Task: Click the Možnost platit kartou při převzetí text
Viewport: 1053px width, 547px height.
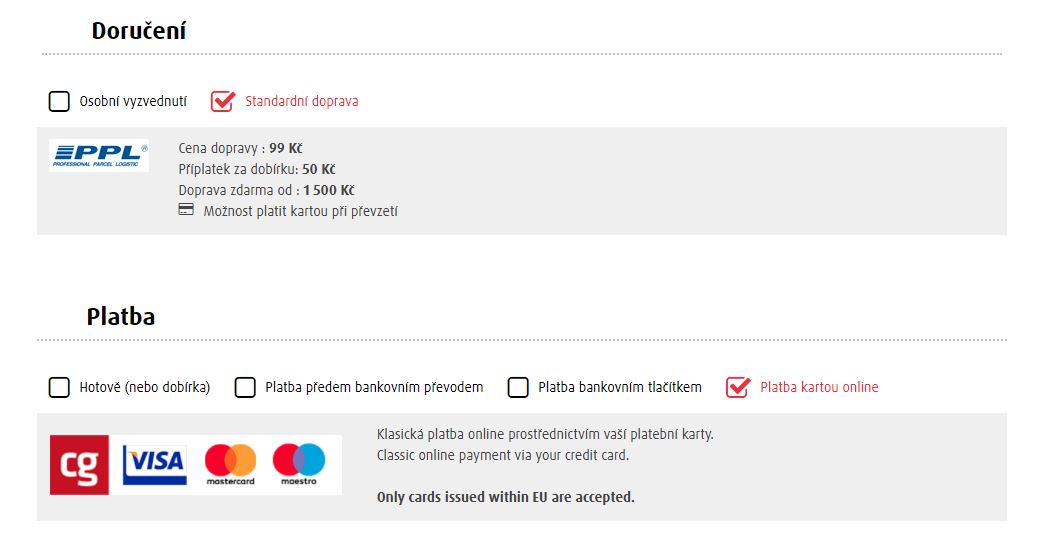Action: point(300,211)
